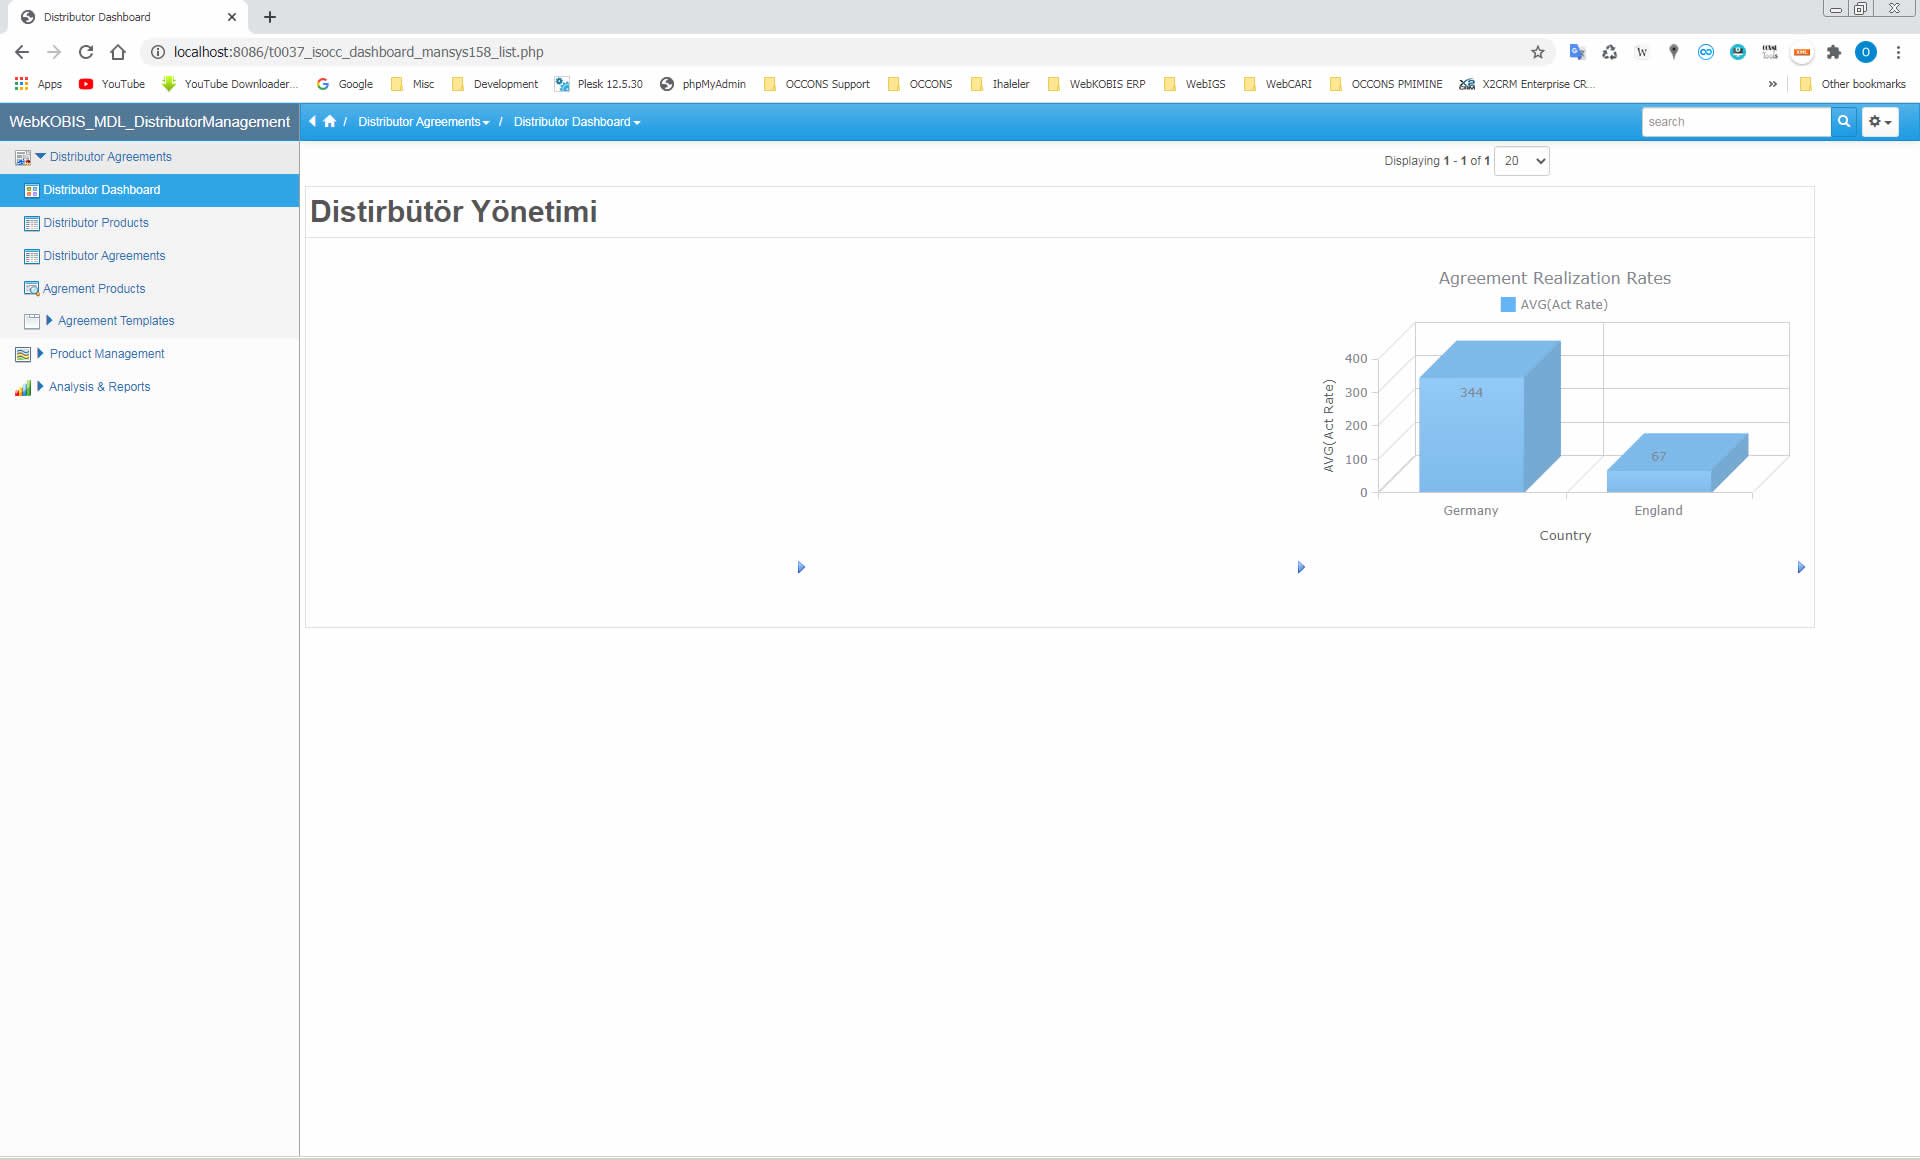Expand Product Management tree node
The width and height of the screenshot is (1920, 1160).
click(41, 354)
